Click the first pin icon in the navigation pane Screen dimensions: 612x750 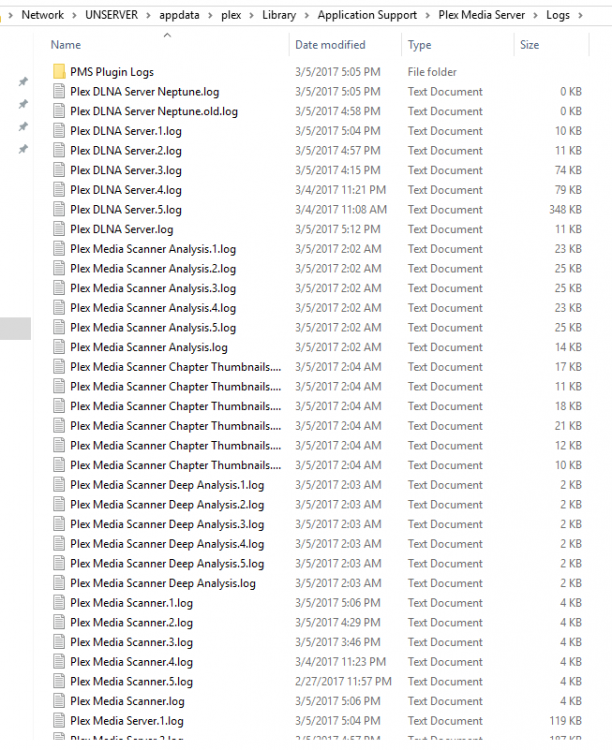[x=23, y=81]
